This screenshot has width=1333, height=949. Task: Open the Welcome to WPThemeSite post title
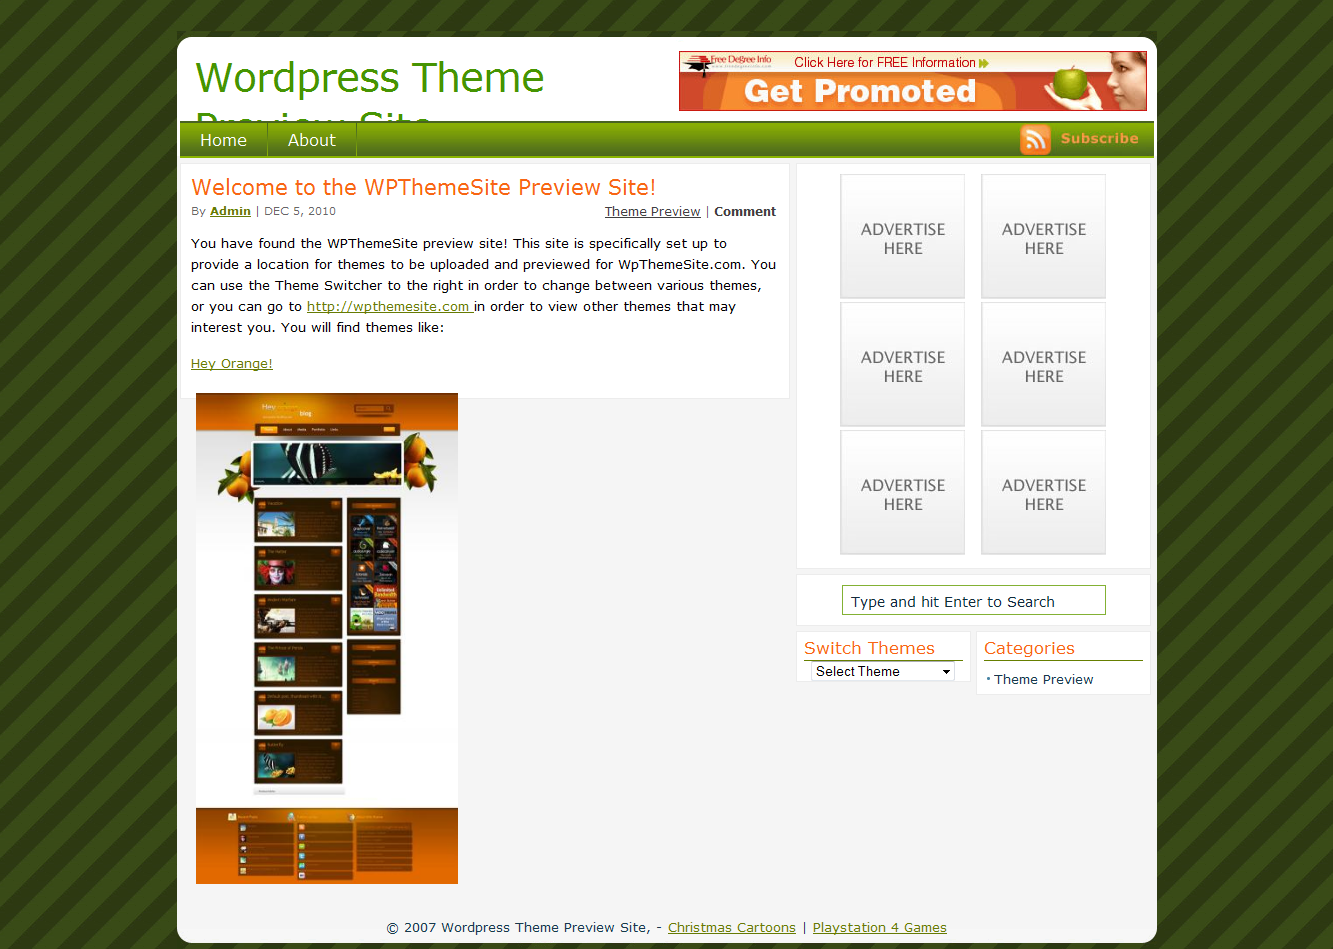423,187
